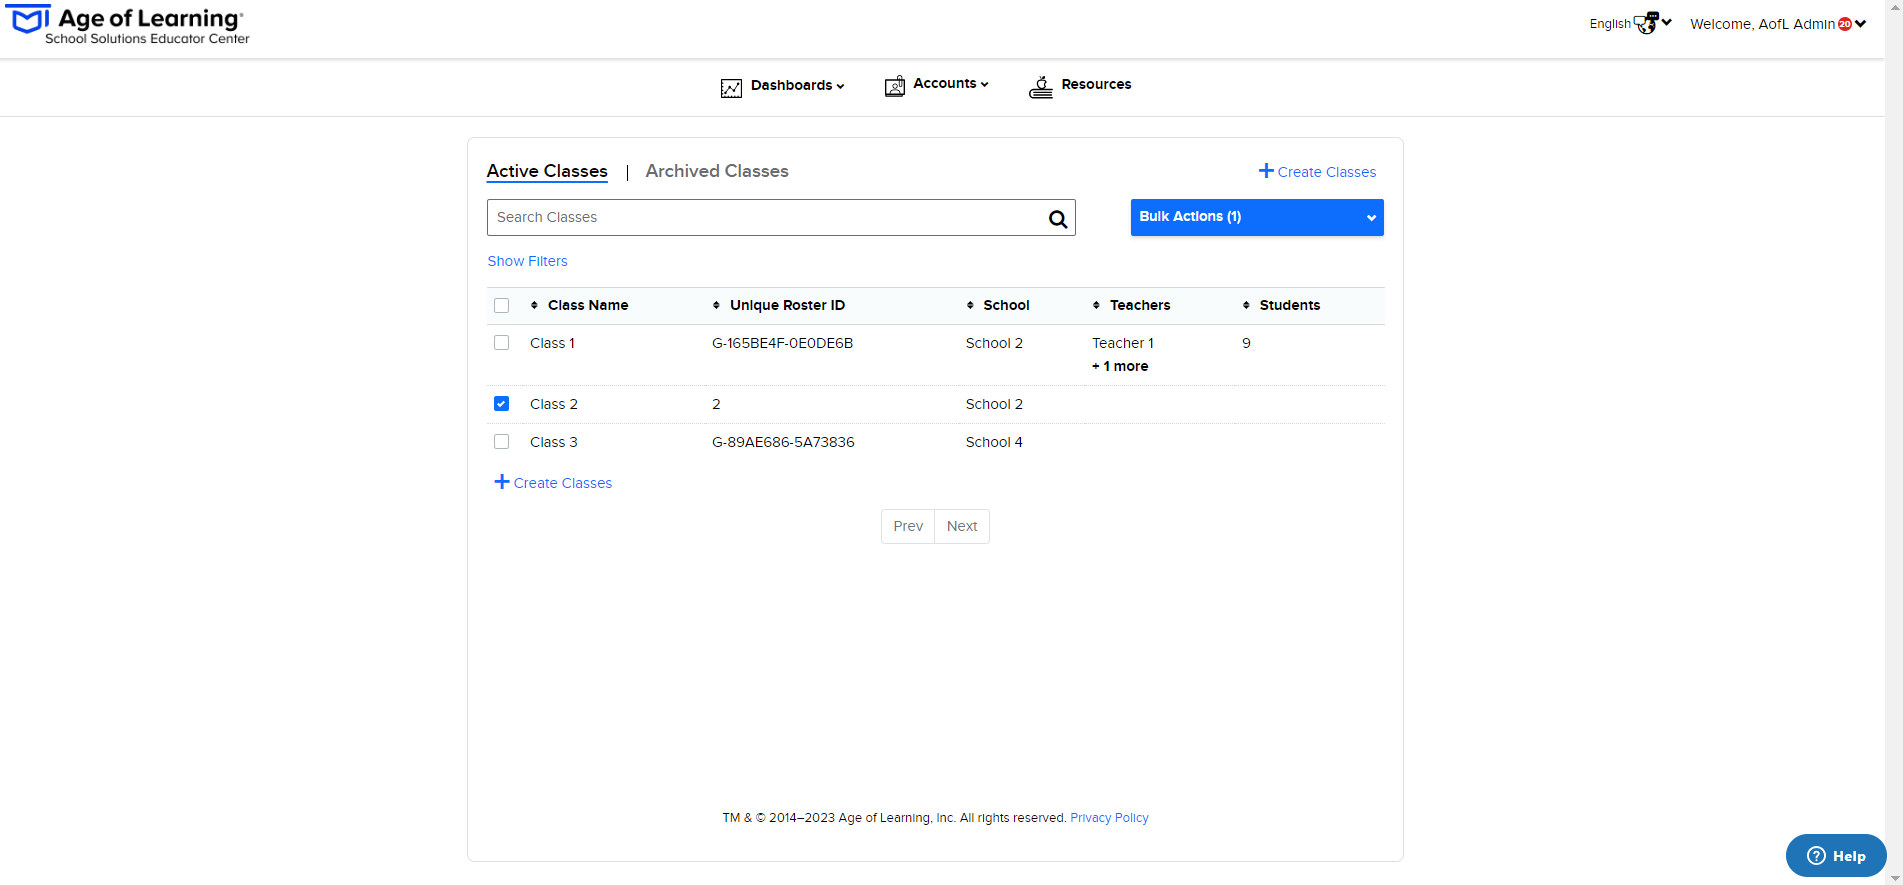Open the English language dropdown
Viewport: 1903px width, 885px height.
(x=1630, y=23)
